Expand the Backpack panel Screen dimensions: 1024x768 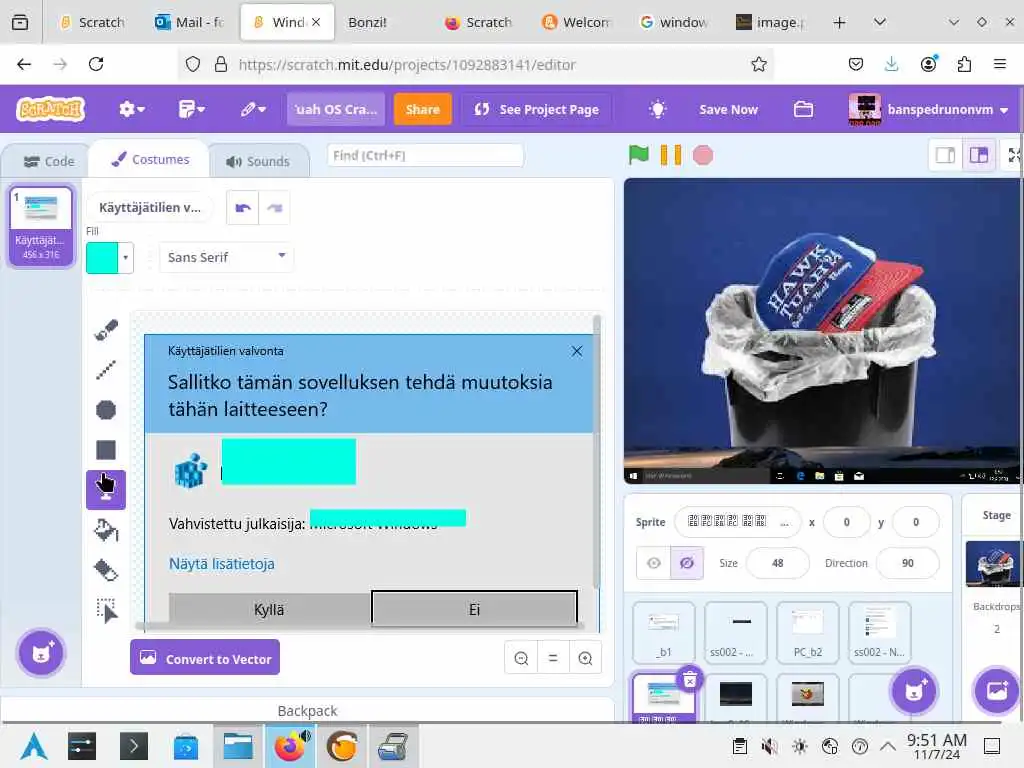[307, 711]
